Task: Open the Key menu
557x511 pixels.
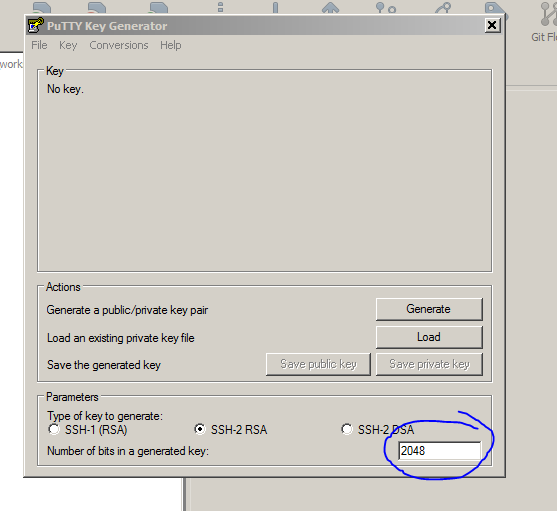Action: coord(68,45)
